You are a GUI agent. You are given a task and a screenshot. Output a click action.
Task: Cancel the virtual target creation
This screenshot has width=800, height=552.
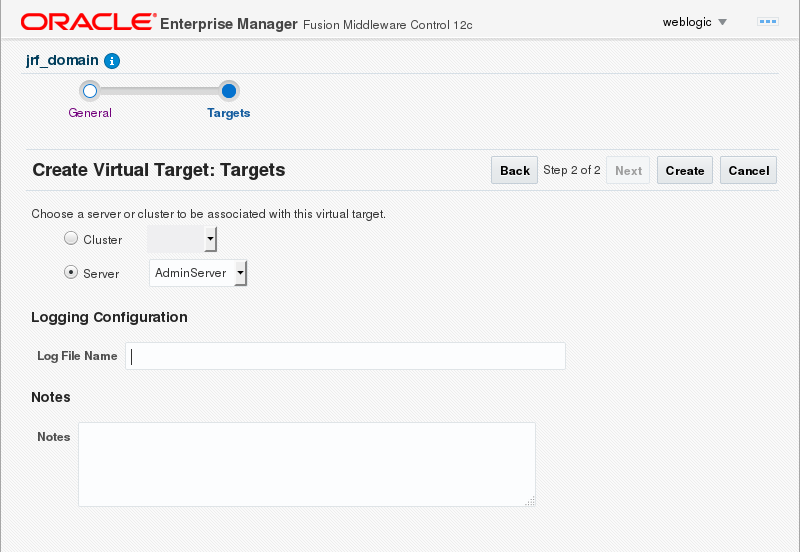(x=748, y=170)
